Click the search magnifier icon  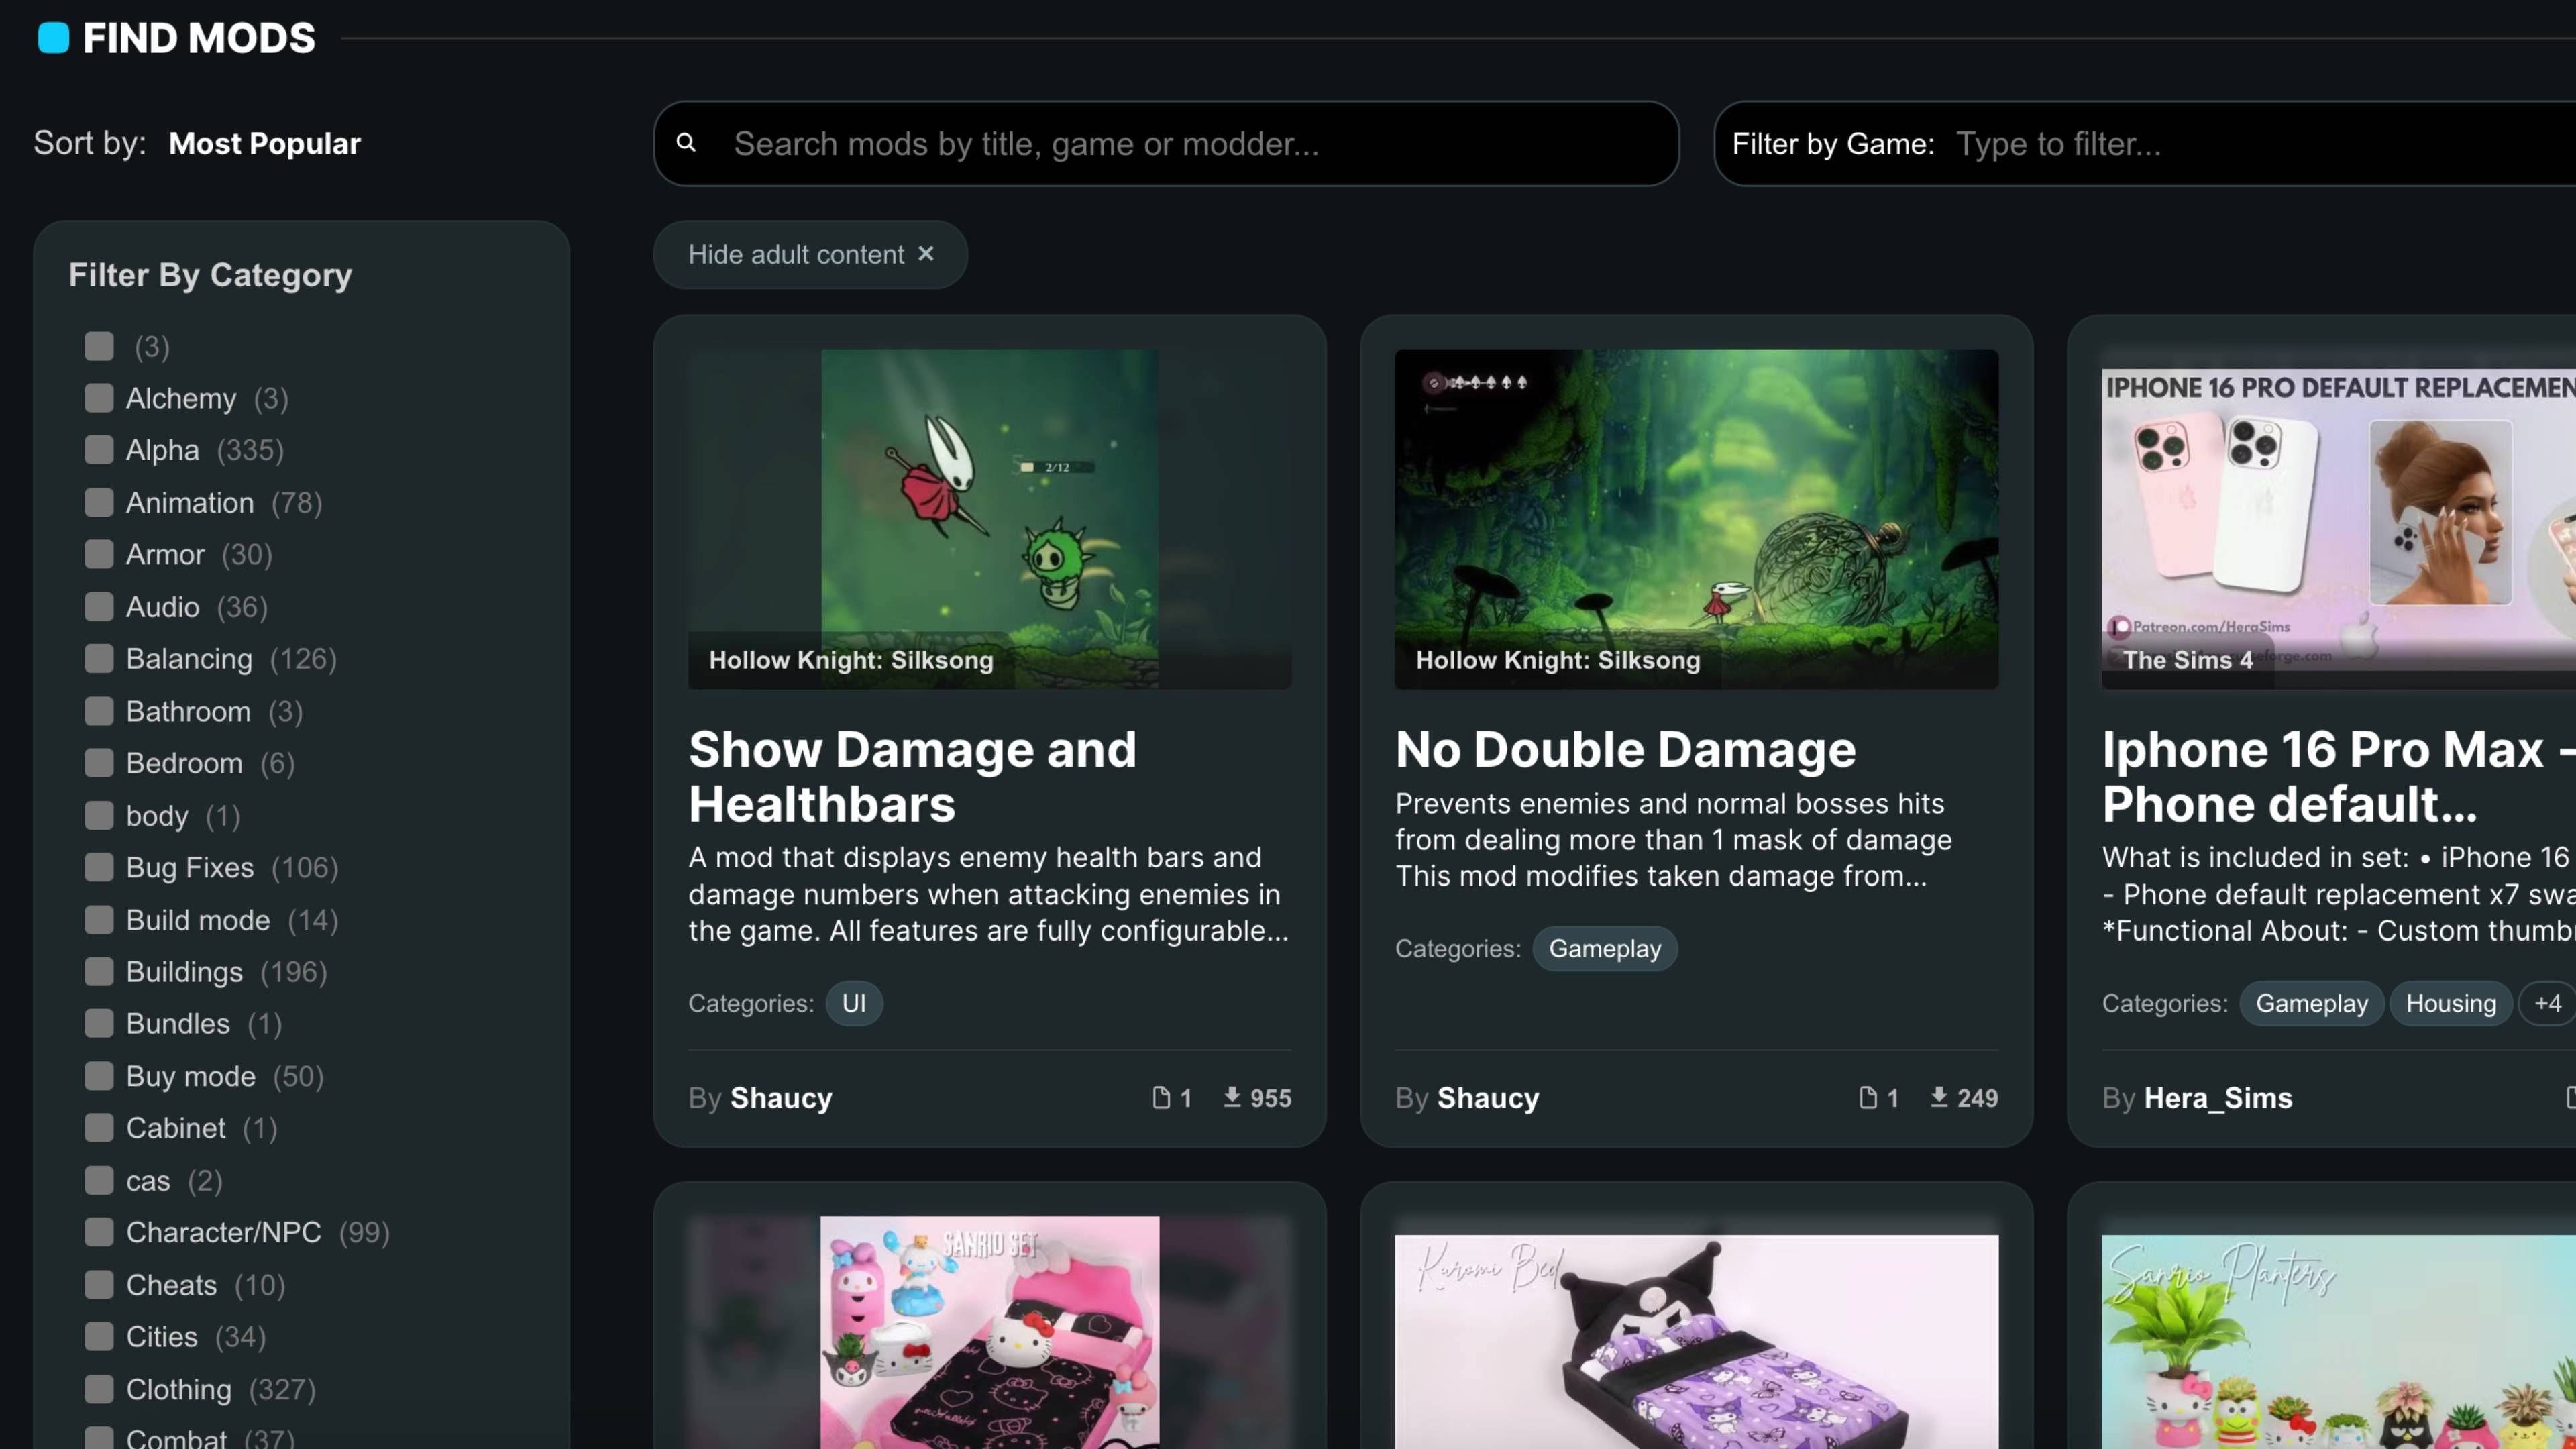point(686,143)
